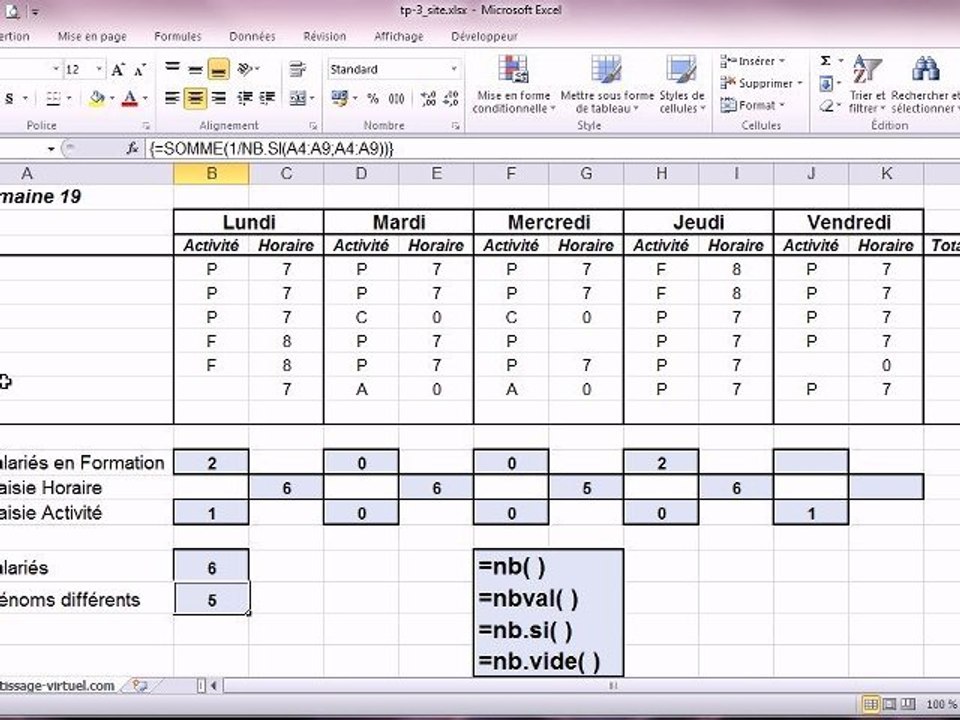The height and width of the screenshot is (720, 960).
Task: Click the insert worksheet tab icon
Action: tap(139, 686)
